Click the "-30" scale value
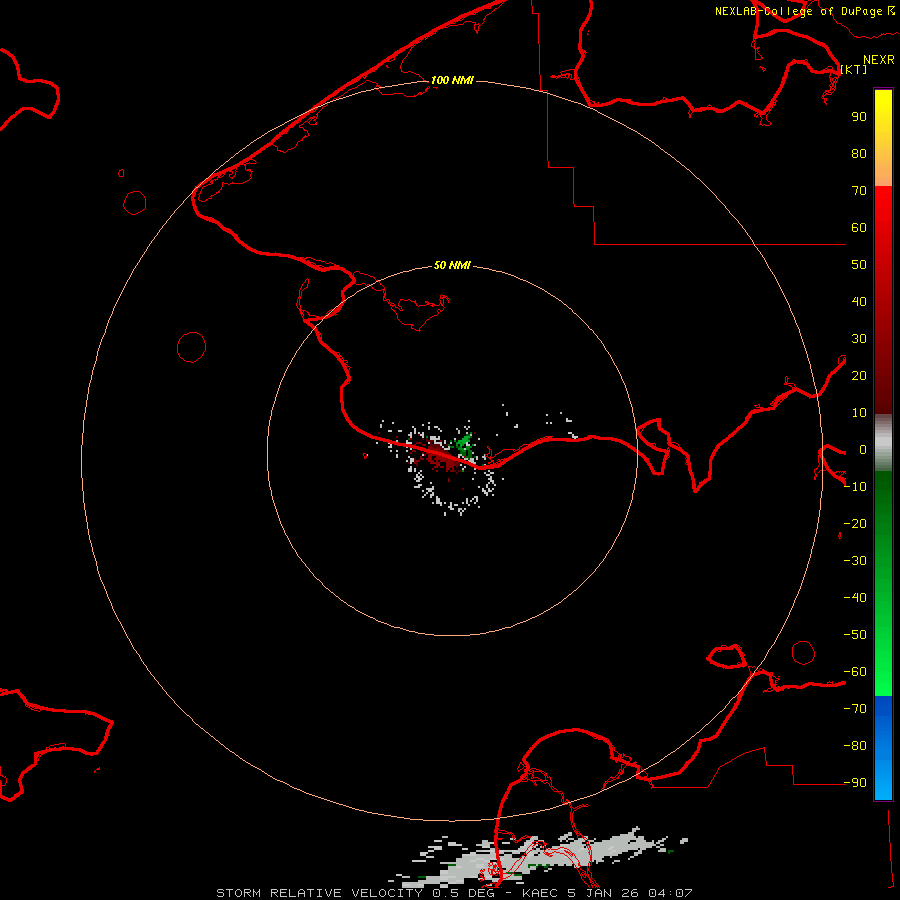 (855, 561)
